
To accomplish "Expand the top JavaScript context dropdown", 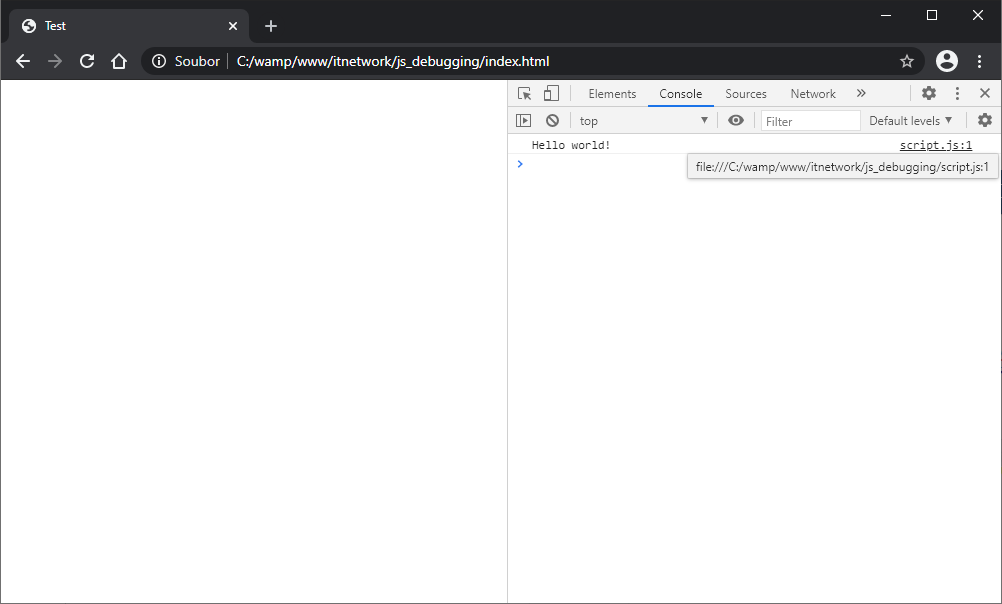I will (643, 120).
